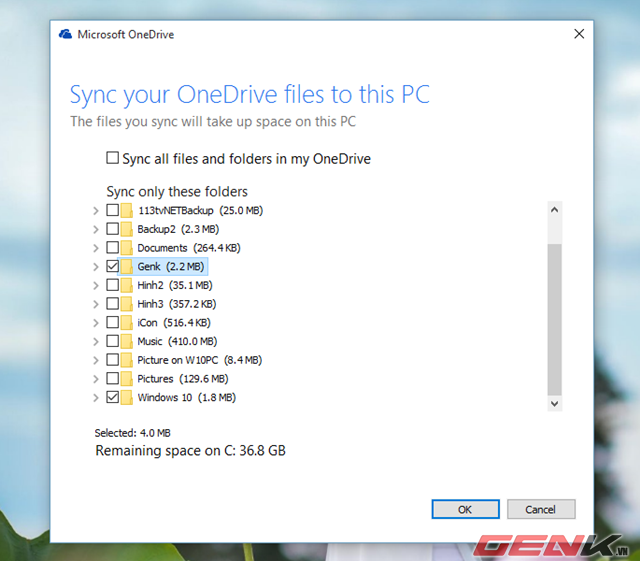Viewport: 640px width, 561px height.
Task: Expand the Picture on W10PC folder
Action: click(96, 361)
